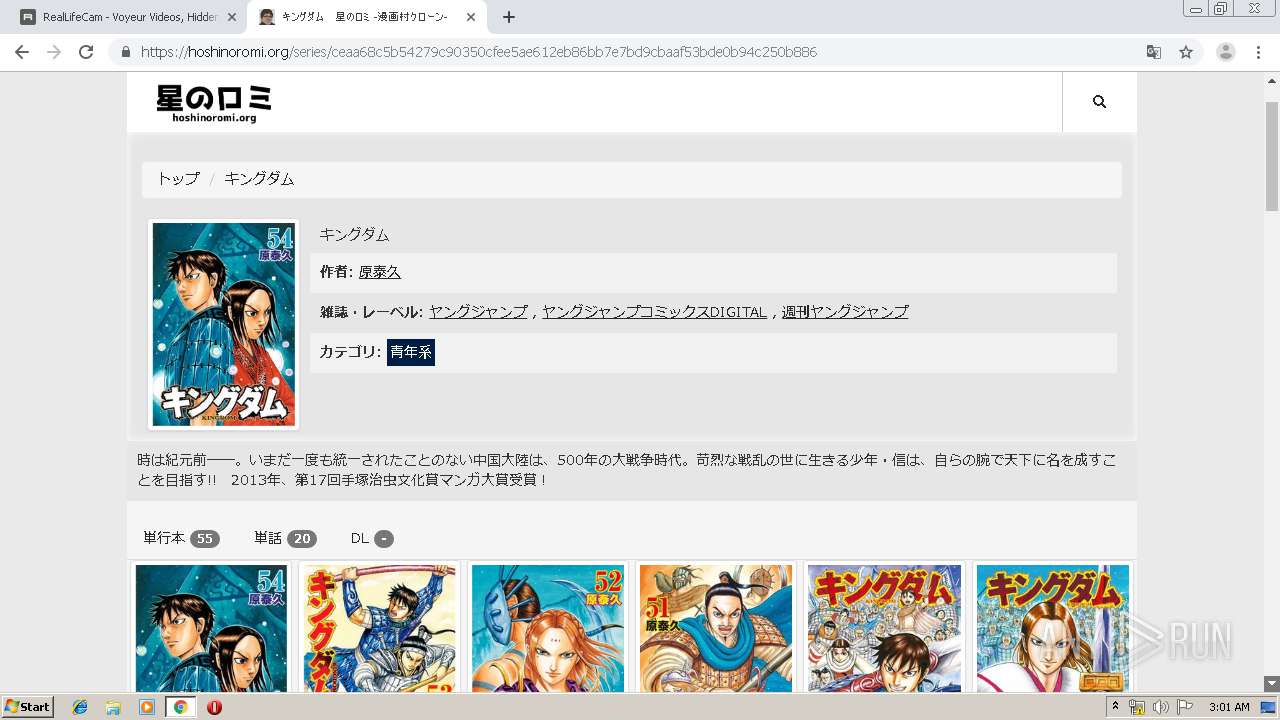Select the キングダム 星のロミ tab
Screen dimensions: 1280x720
coord(364,17)
